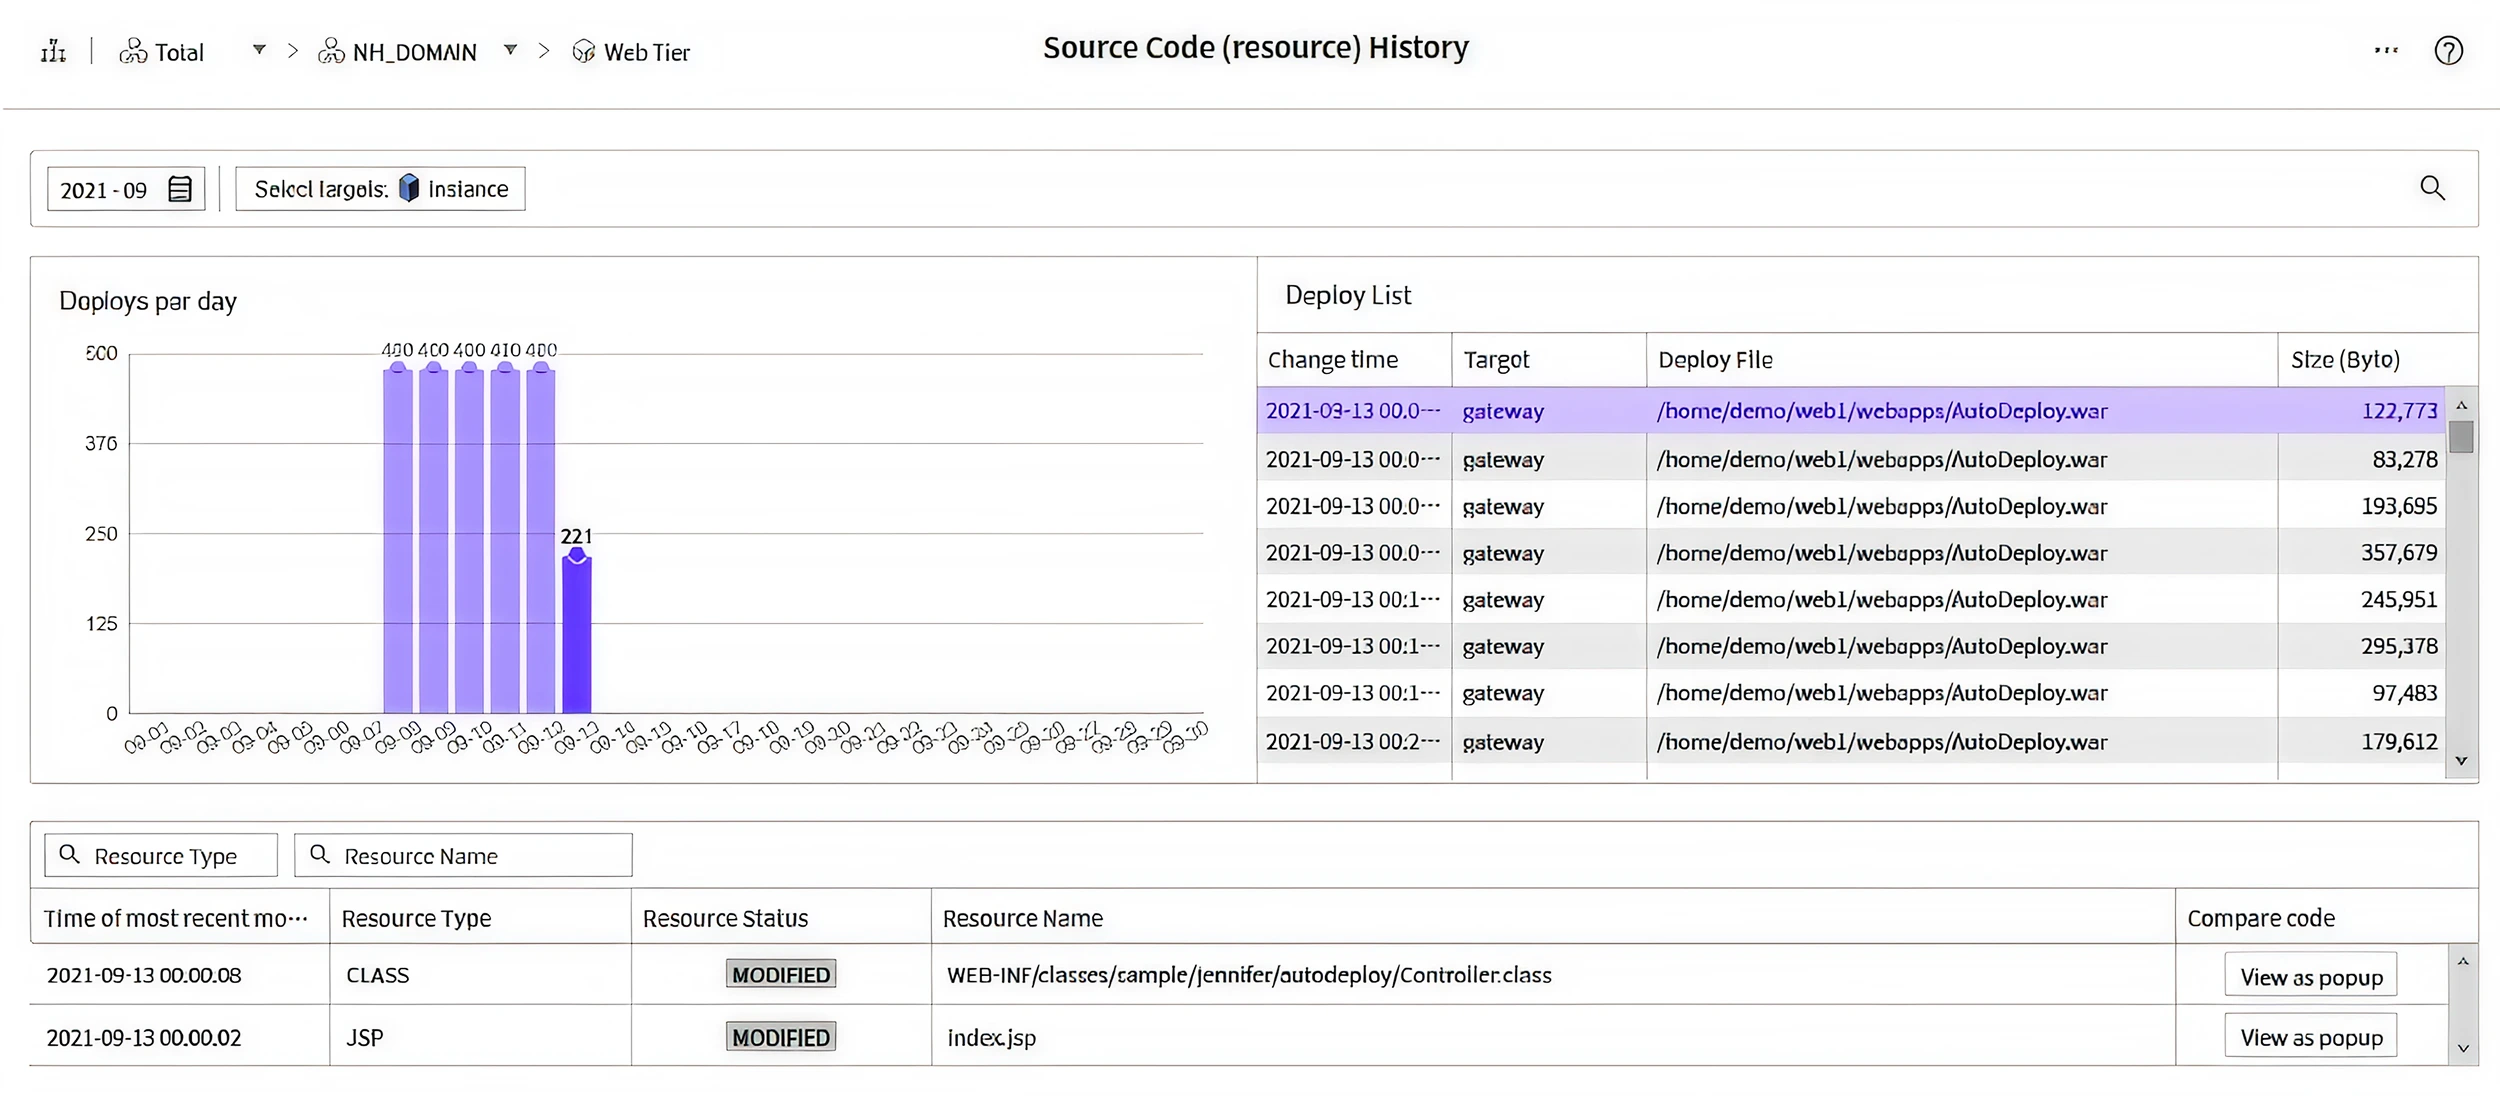Open the three-dot more options menu
2500x1096 pixels.
(x=2386, y=50)
